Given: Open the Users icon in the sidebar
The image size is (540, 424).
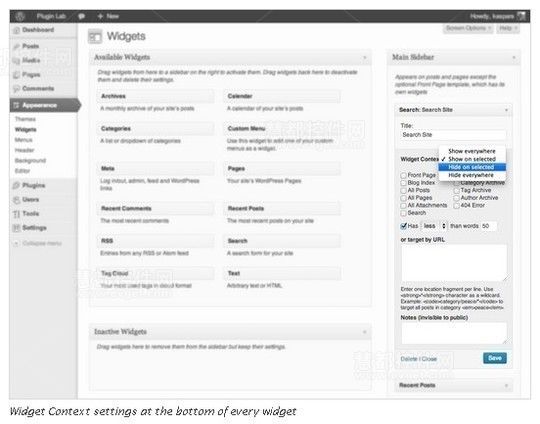Looking at the screenshot, I should coord(16,200).
